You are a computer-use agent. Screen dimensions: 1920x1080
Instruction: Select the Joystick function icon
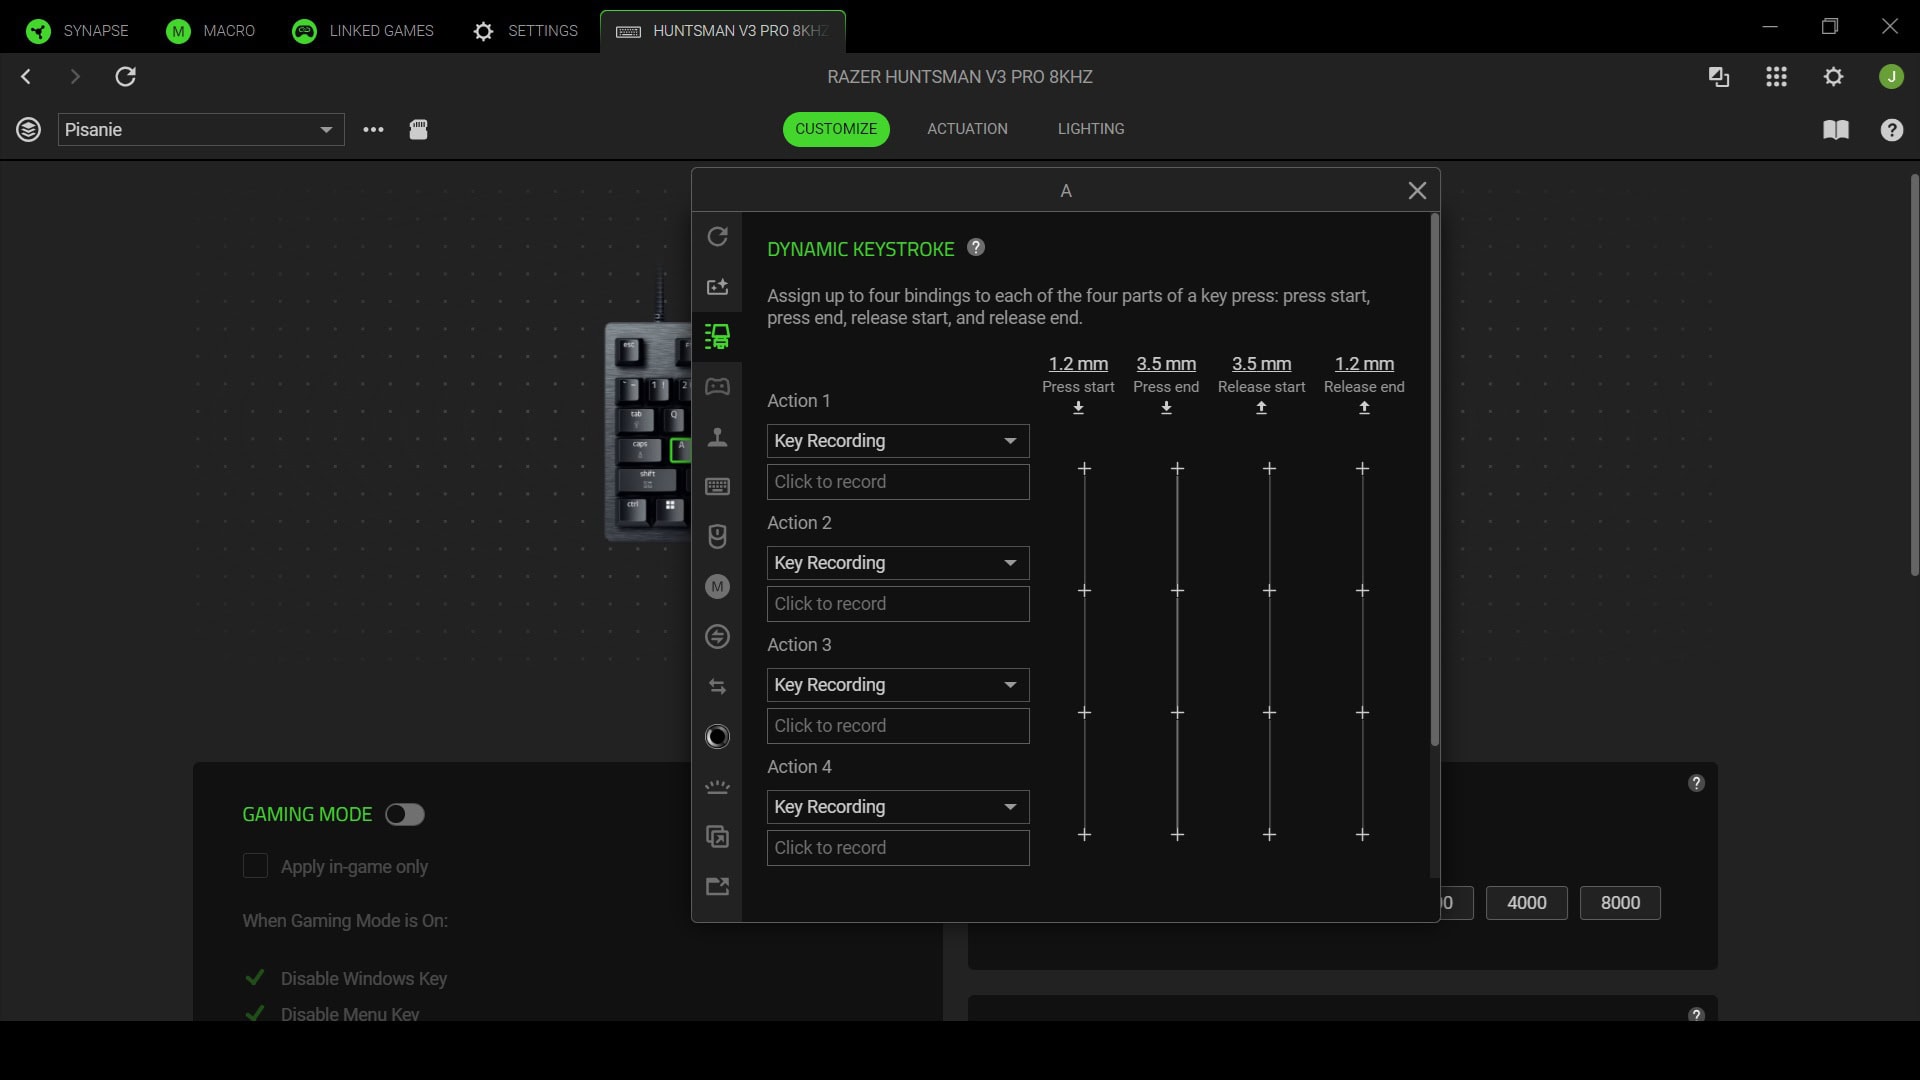pyautogui.click(x=718, y=437)
